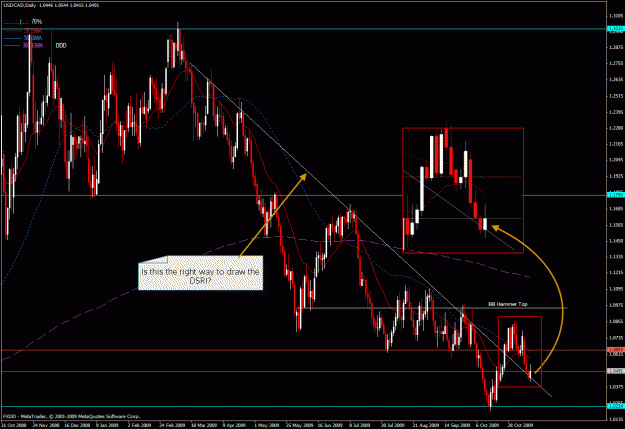This screenshot has height=429, width=625.
Task: Click the USDCAD,Daily chart title
Action: pos(20,5)
